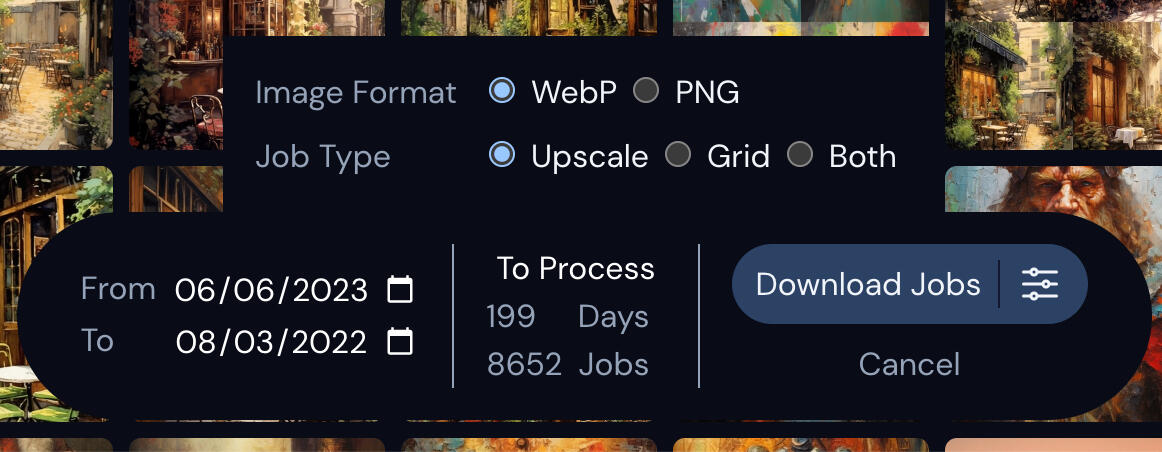Click the Both label text
This screenshot has width=1162, height=452.
pyautogui.click(x=862, y=156)
